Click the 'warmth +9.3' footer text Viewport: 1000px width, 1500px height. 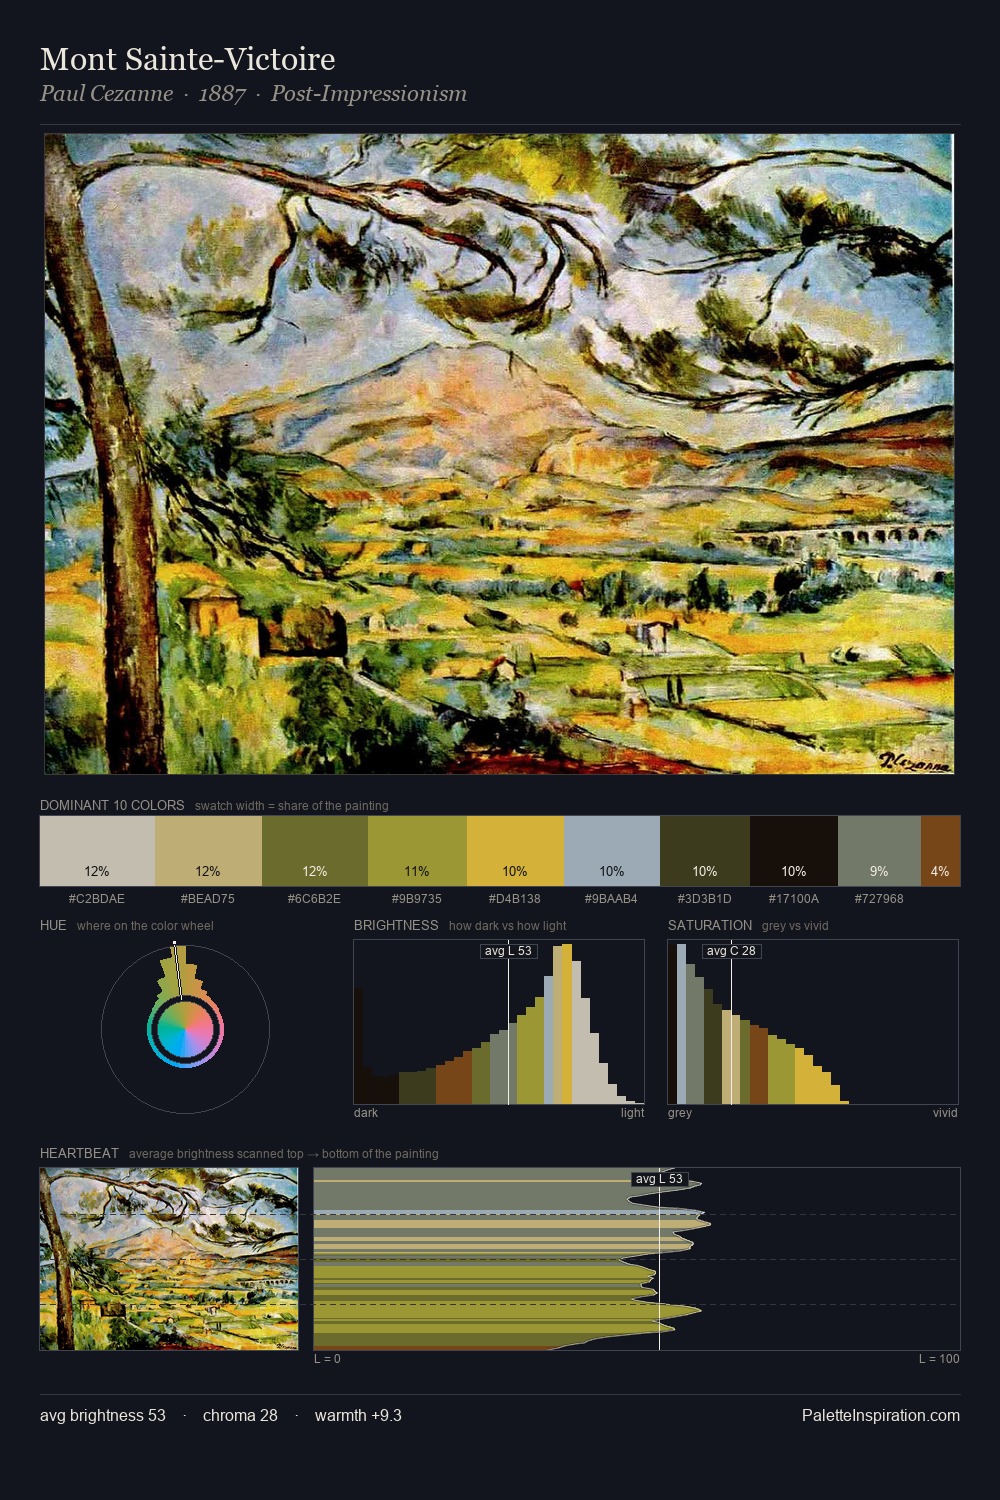358,1415
